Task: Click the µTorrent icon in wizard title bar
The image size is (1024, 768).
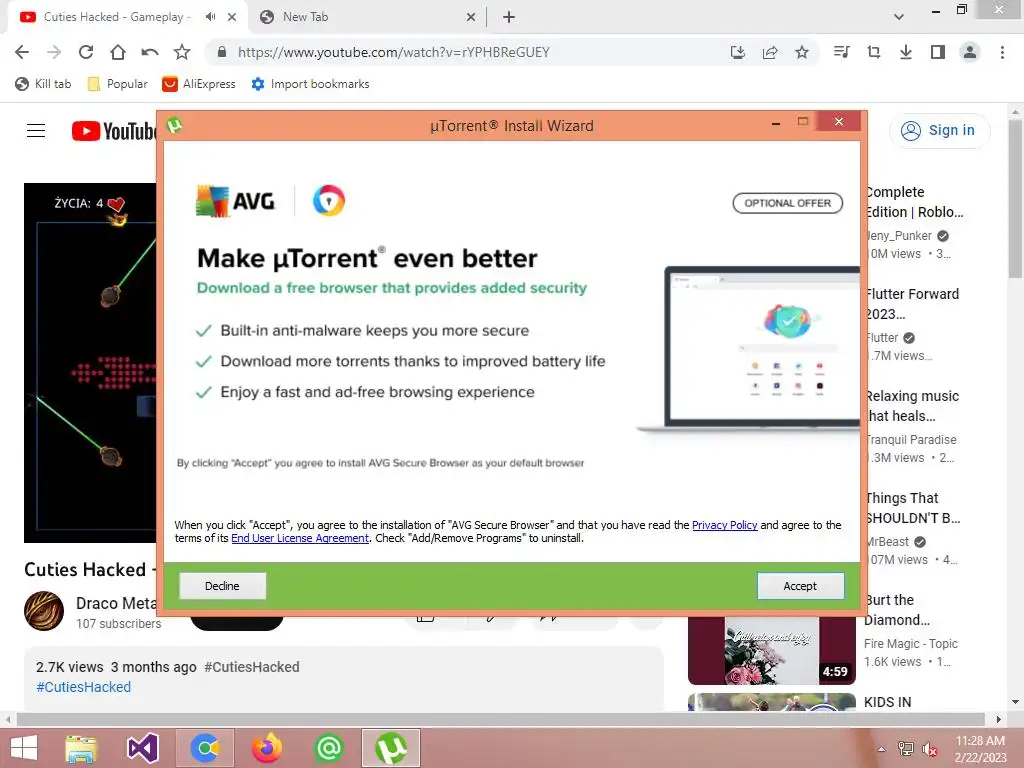Action: point(174,124)
